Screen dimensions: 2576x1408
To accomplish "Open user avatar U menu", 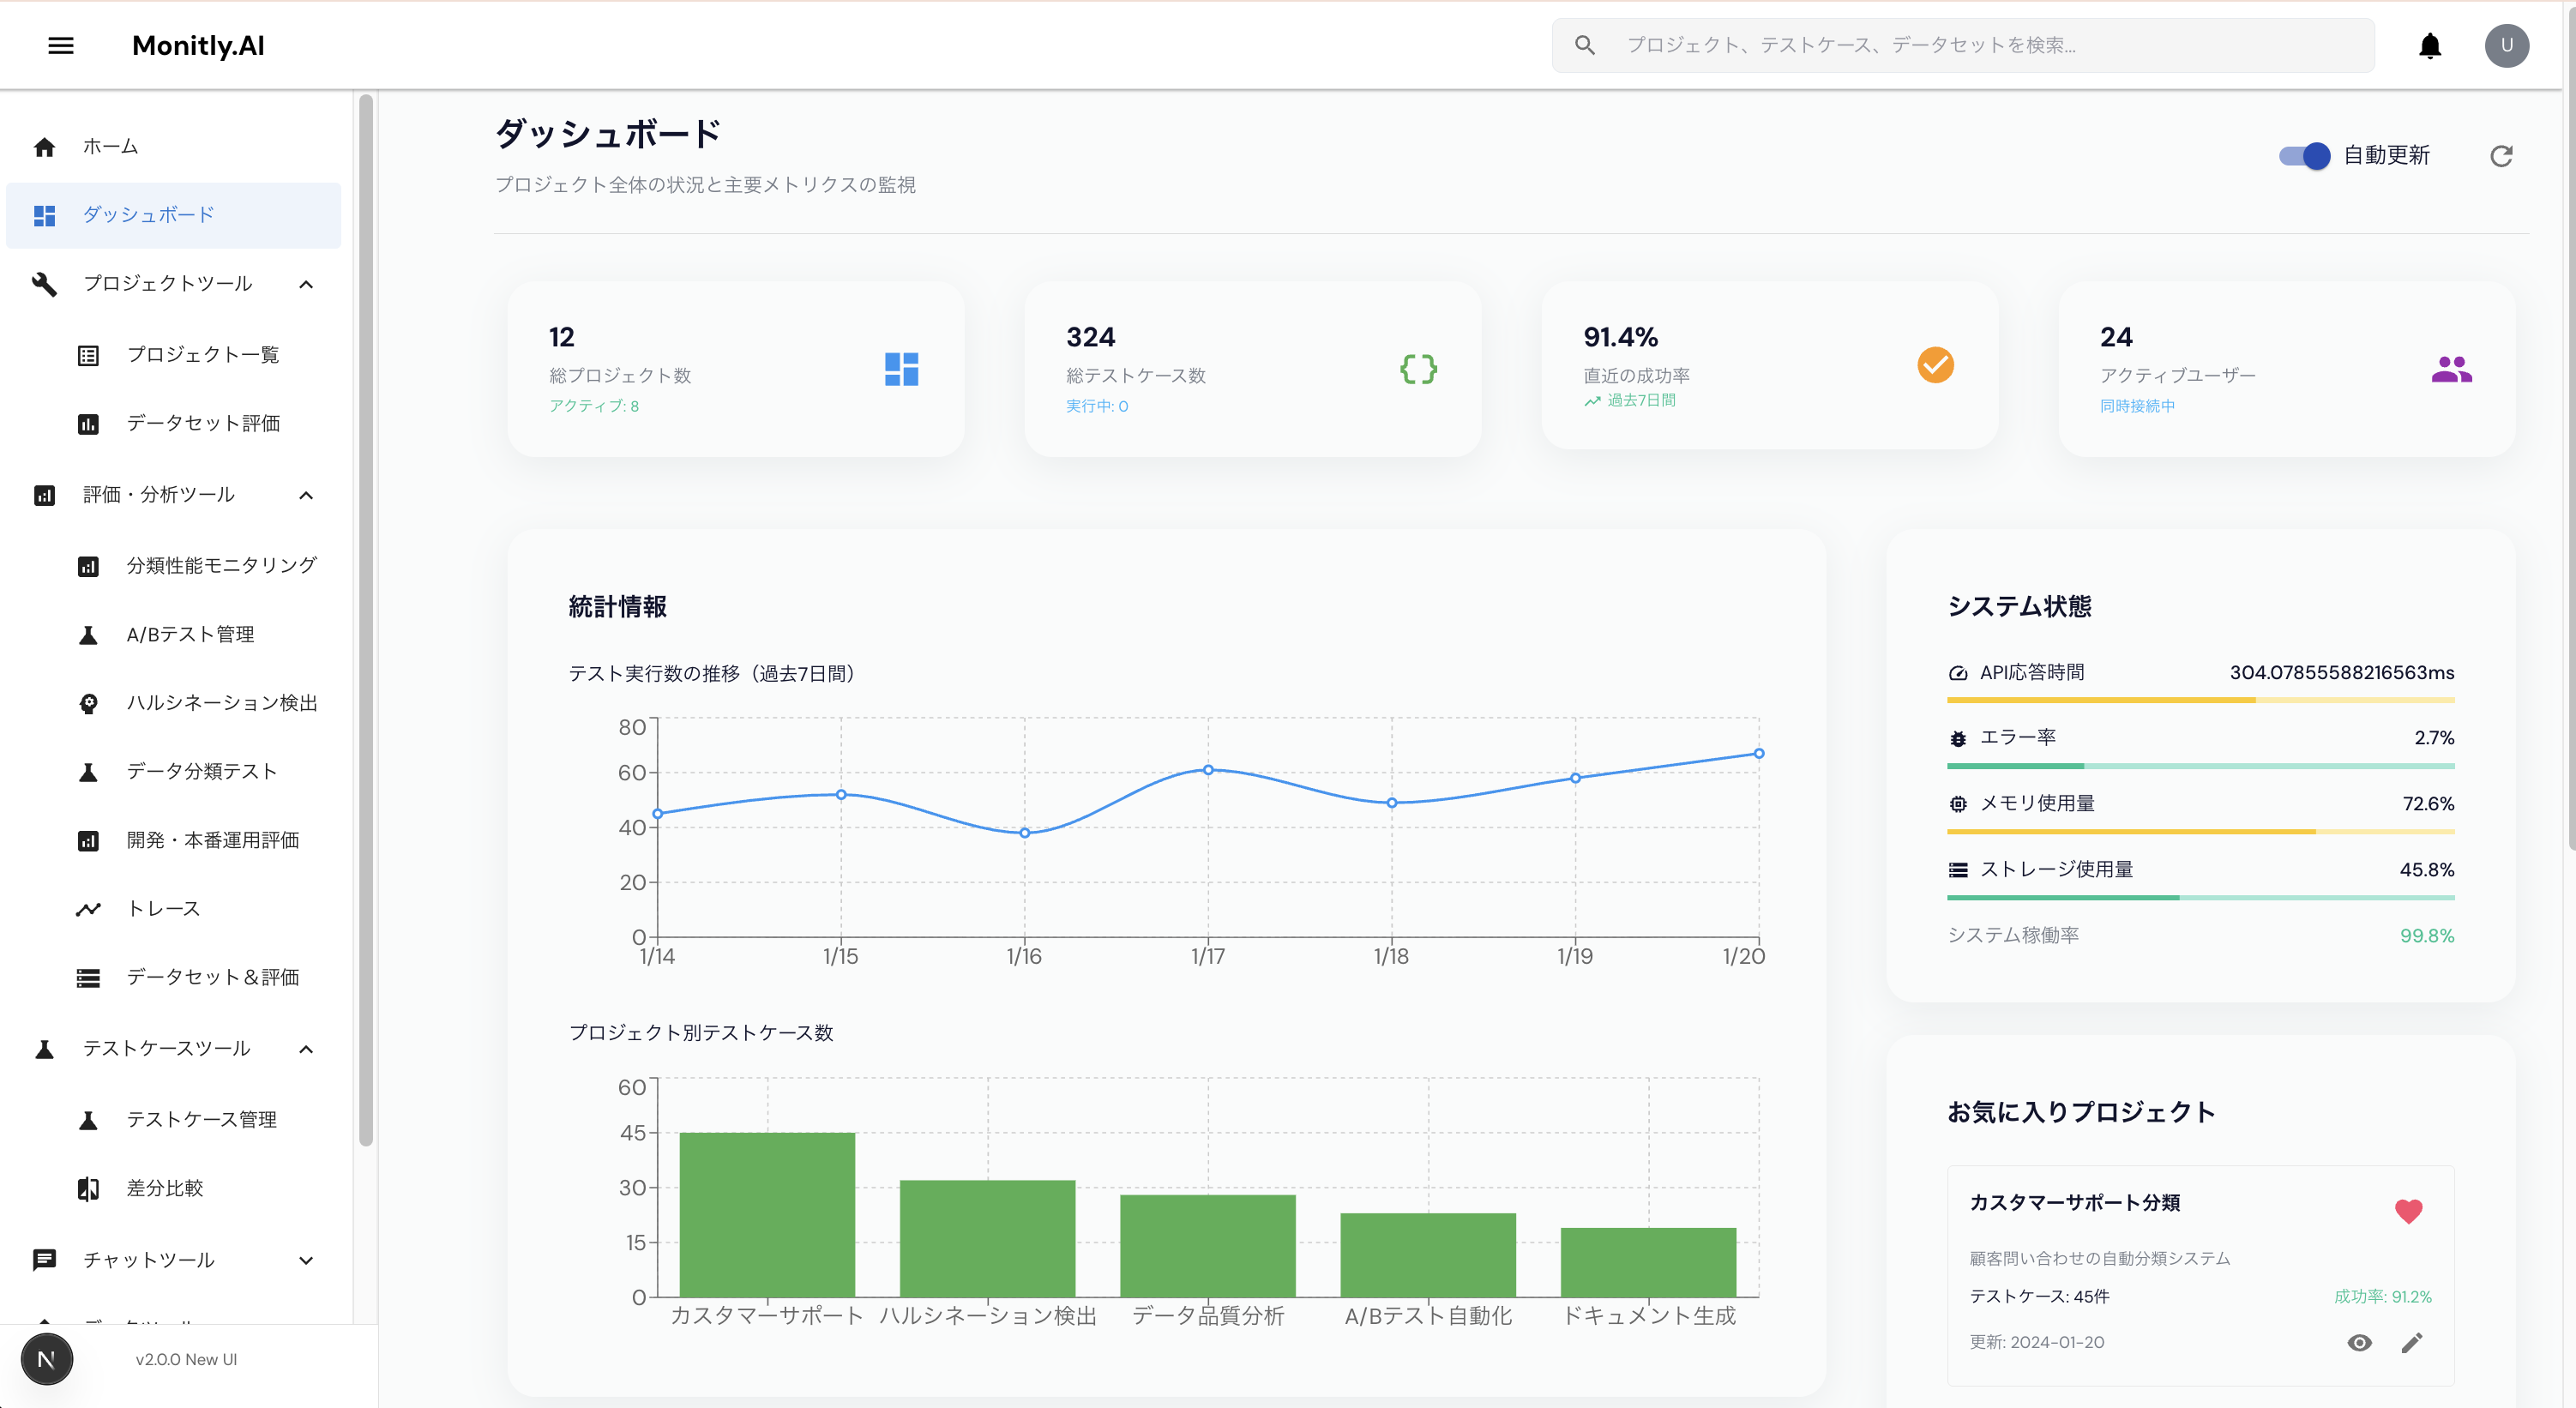I will tap(2506, 45).
